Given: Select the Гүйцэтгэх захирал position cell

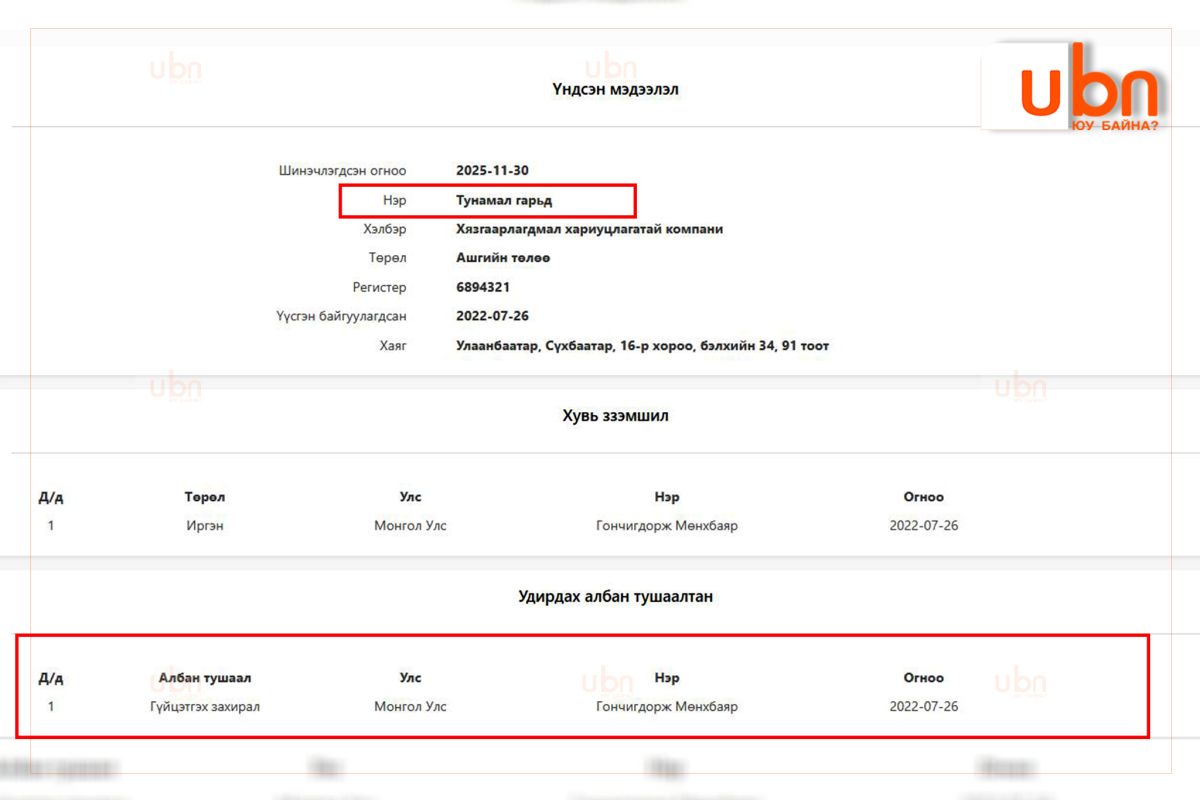Looking at the screenshot, I should (204, 707).
